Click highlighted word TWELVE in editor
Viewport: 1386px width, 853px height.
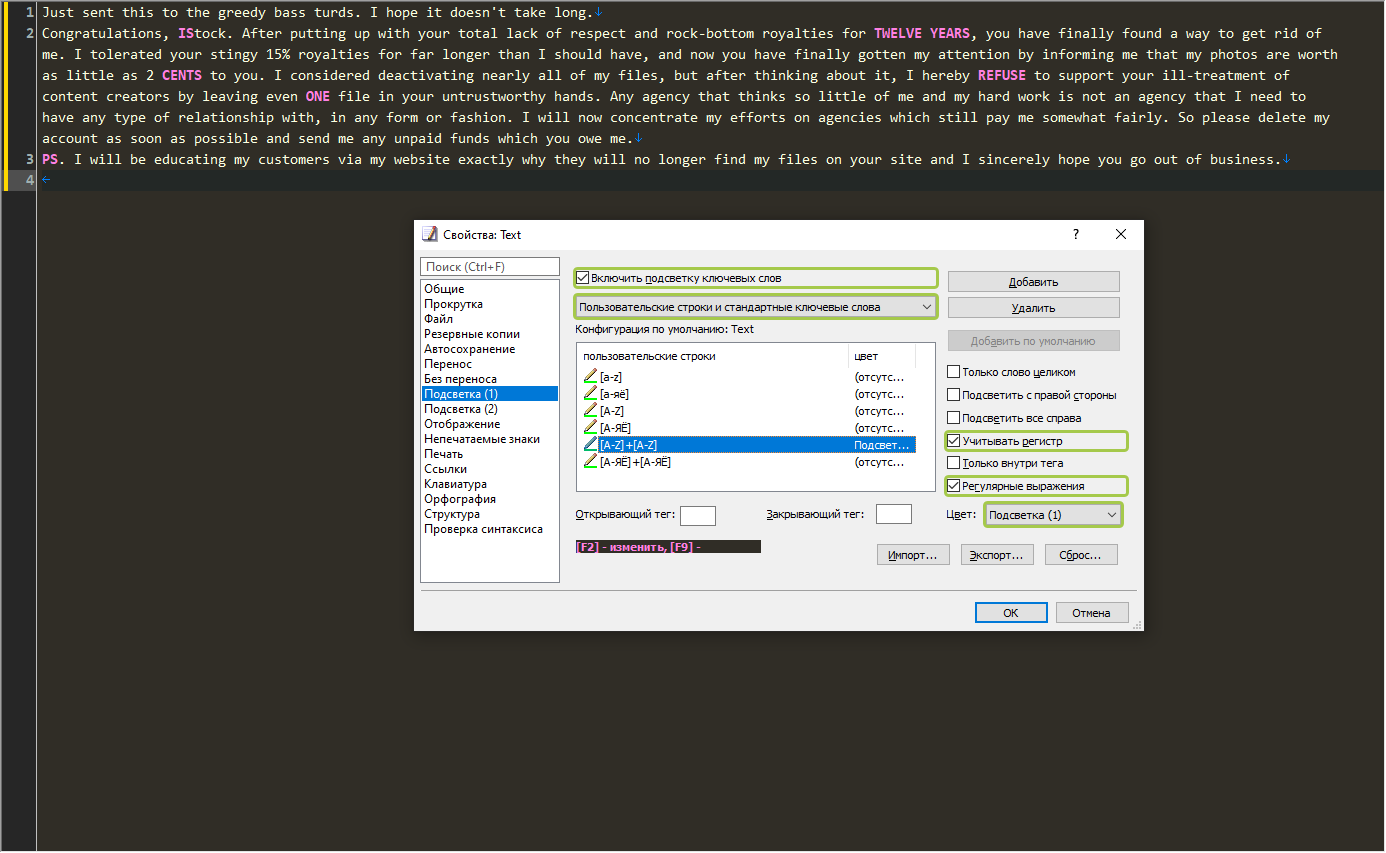point(898,33)
